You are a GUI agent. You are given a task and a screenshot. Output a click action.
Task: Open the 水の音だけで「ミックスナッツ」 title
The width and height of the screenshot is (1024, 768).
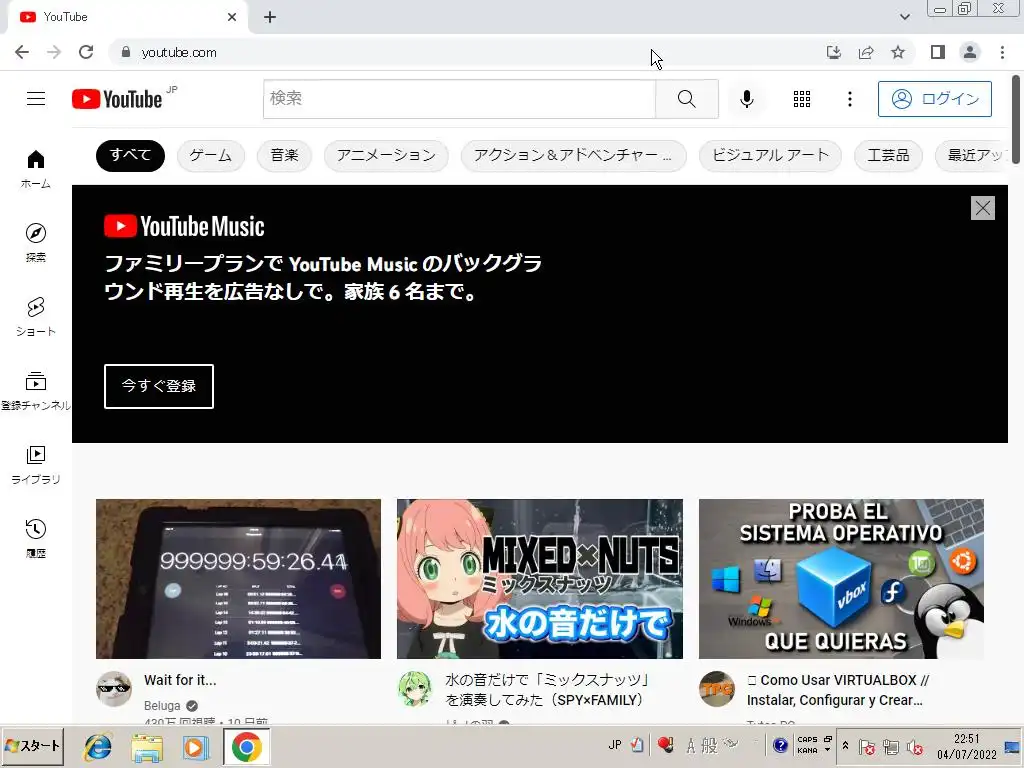pyautogui.click(x=547, y=690)
